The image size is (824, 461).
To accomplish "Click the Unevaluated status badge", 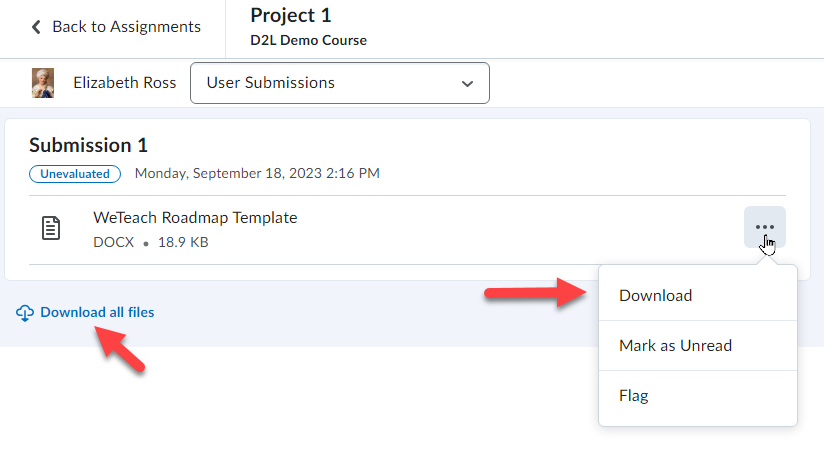I will (75, 174).
